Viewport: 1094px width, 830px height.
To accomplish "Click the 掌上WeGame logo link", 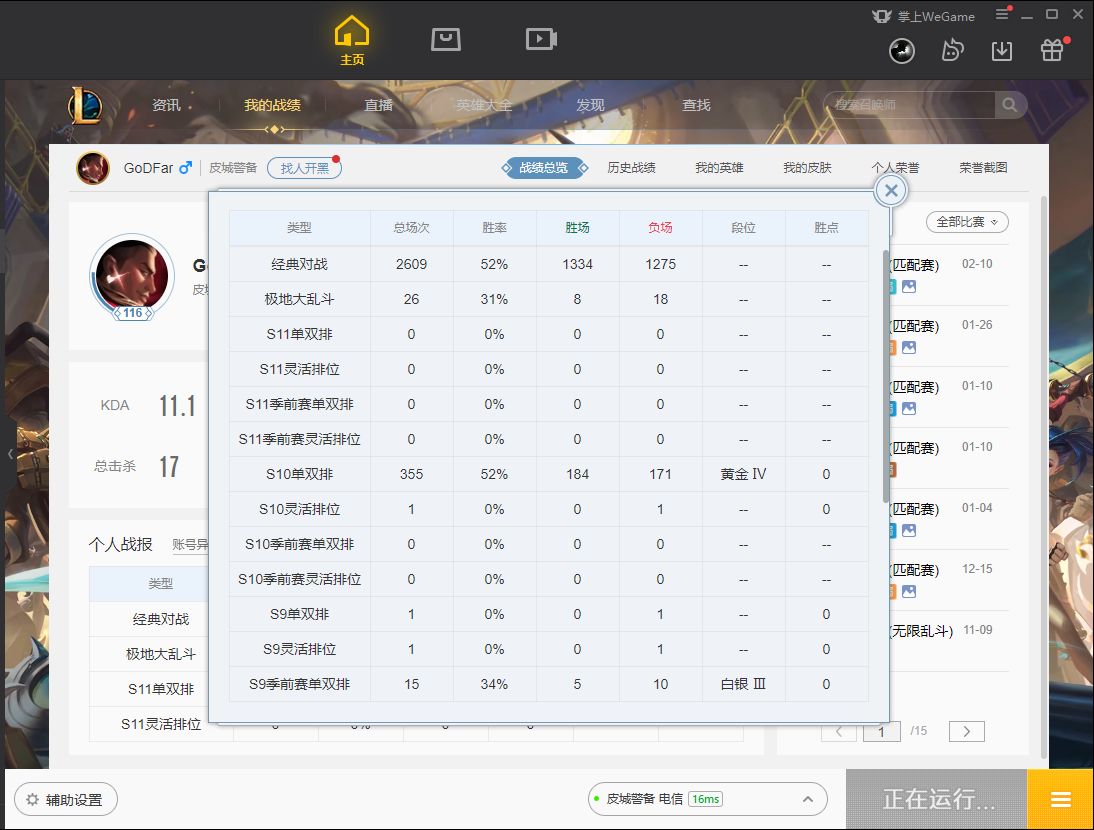I will coord(923,16).
